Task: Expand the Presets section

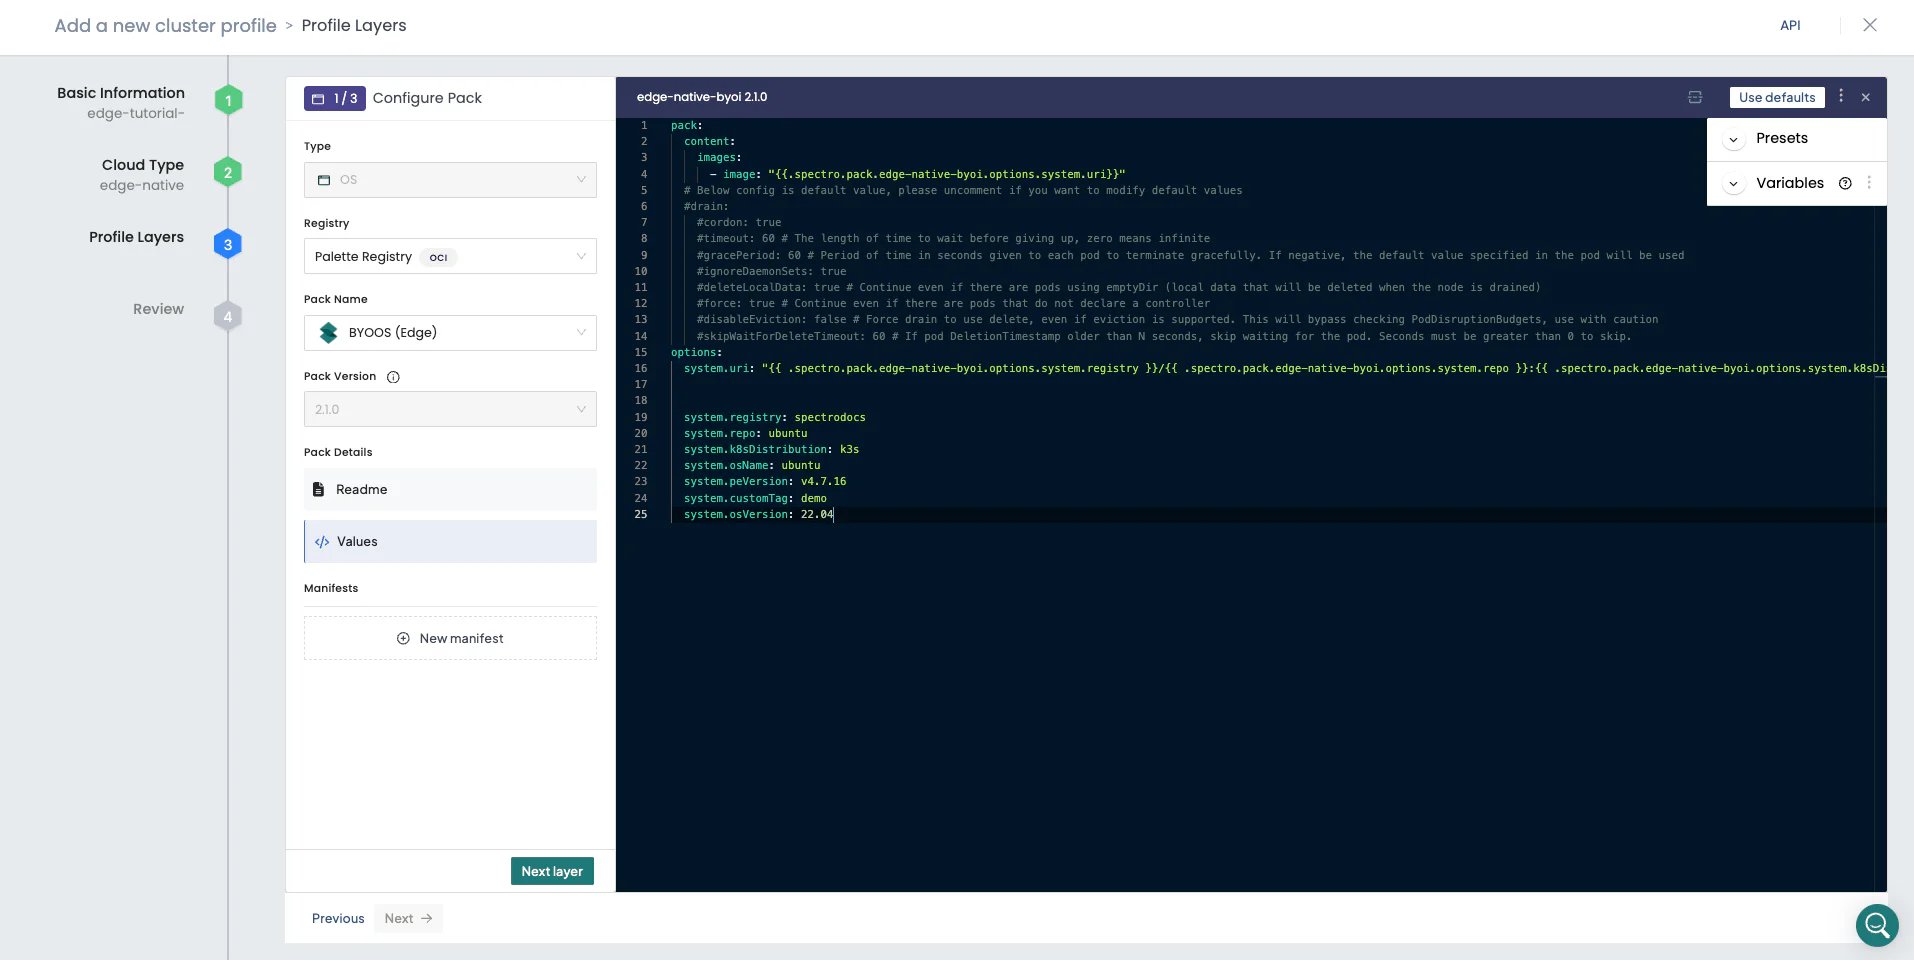Action: [1733, 138]
